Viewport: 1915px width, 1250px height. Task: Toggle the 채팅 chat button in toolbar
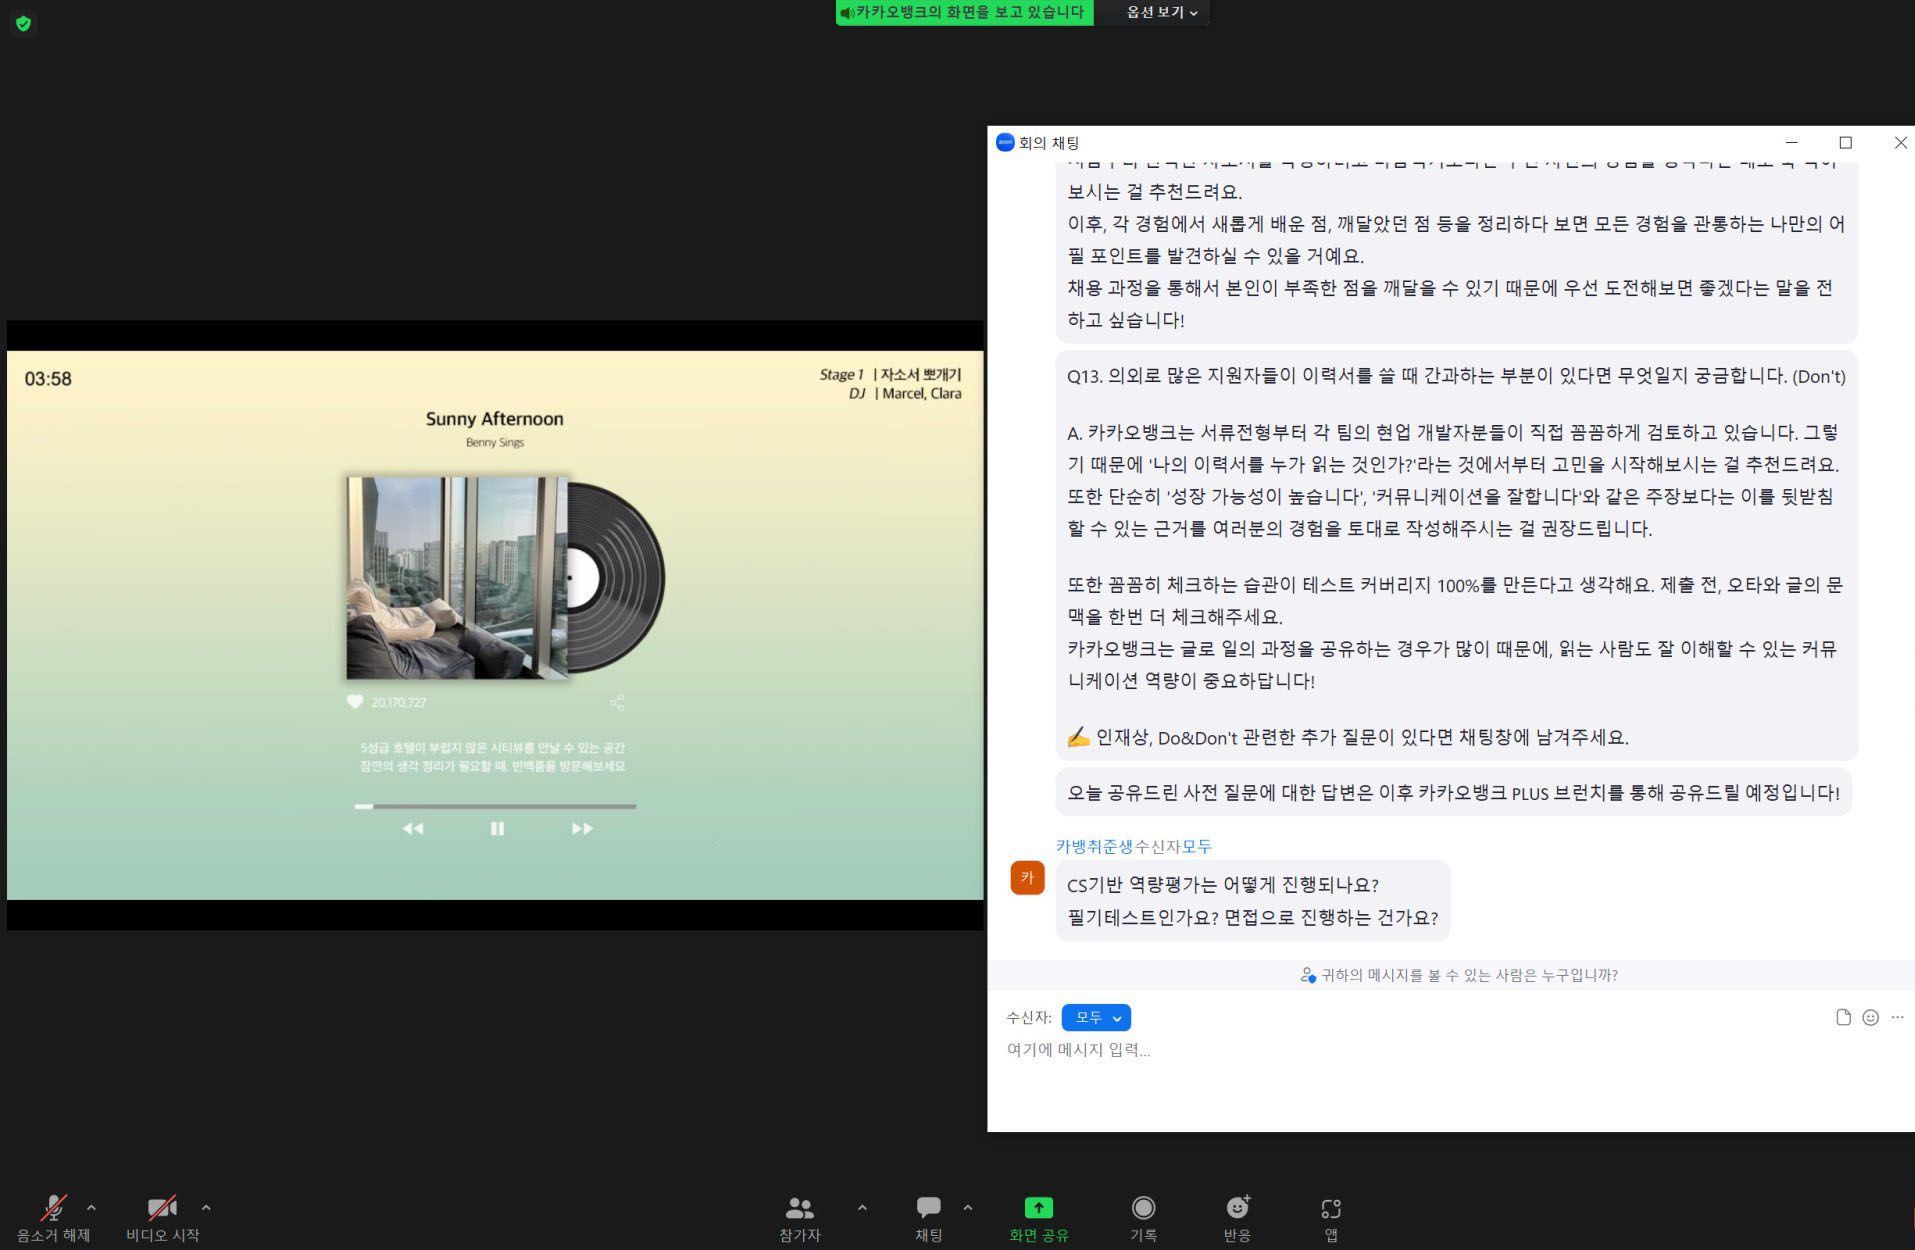[x=928, y=1218]
